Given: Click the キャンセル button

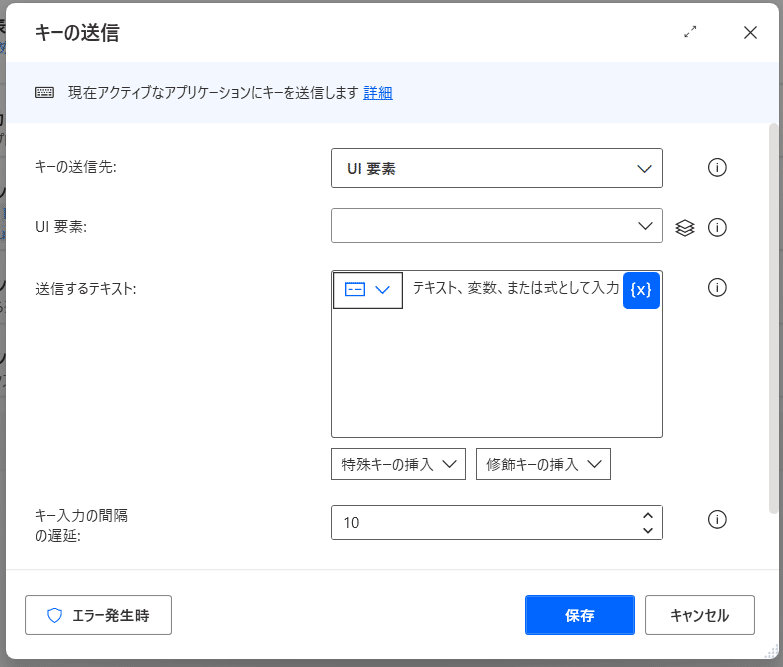Looking at the screenshot, I should 699,615.
